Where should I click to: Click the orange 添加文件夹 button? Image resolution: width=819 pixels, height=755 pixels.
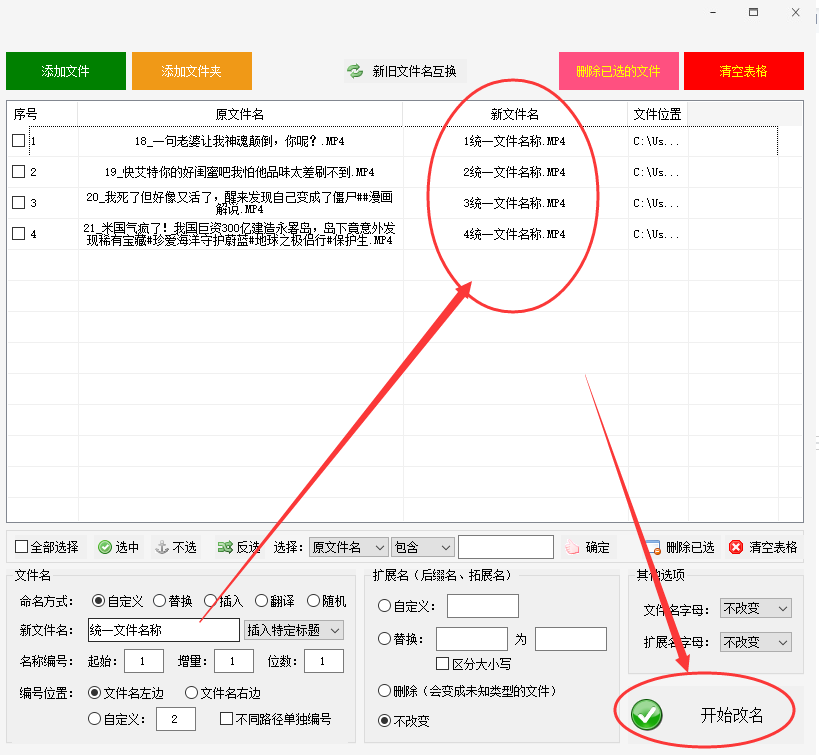pyautogui.click(x=192, y=71)
